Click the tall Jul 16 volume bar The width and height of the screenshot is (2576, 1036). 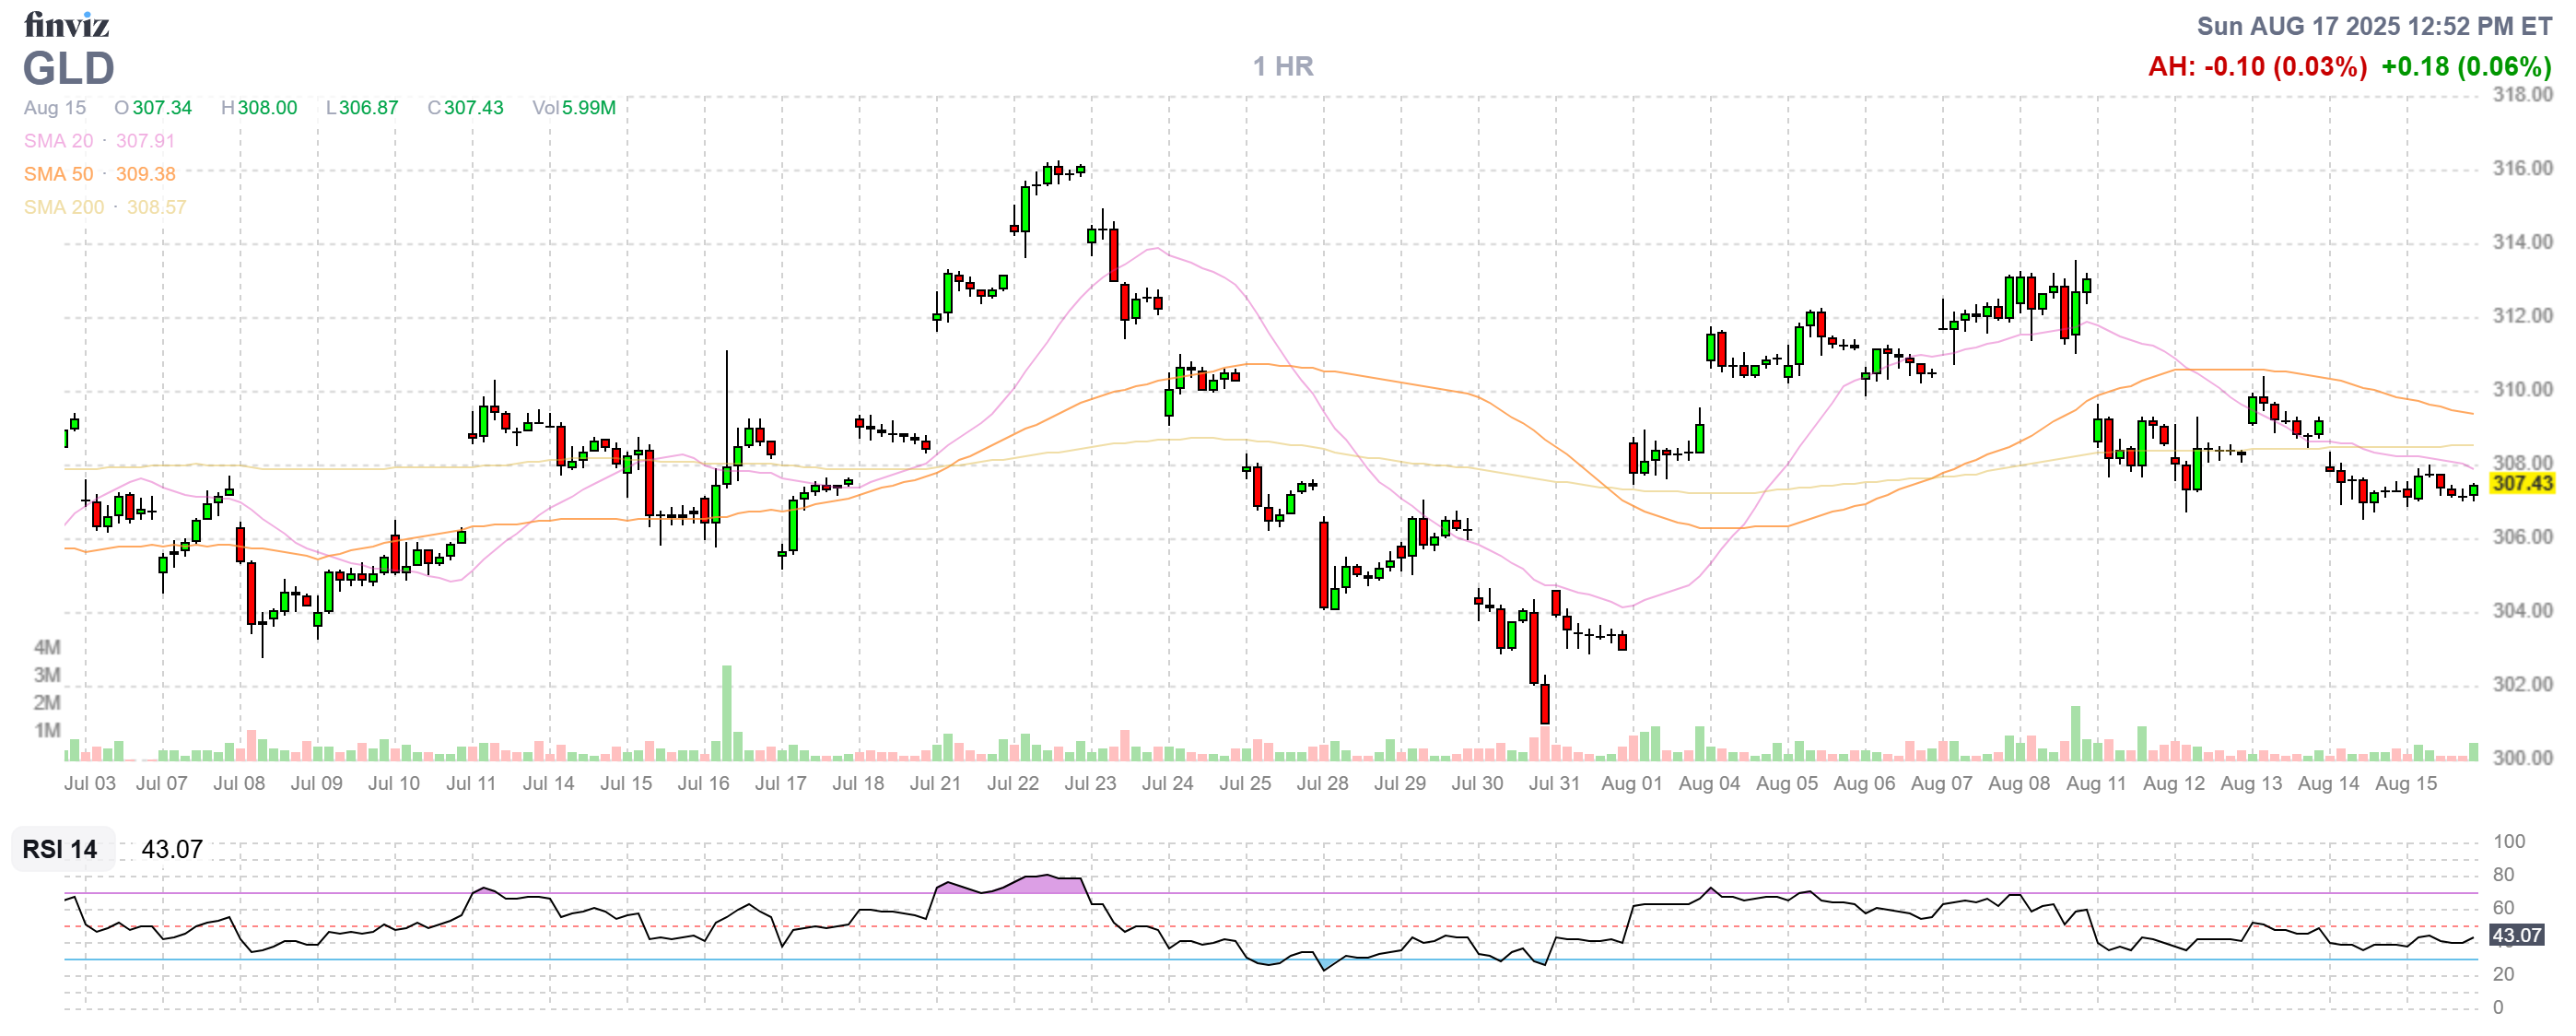(727, 712)
